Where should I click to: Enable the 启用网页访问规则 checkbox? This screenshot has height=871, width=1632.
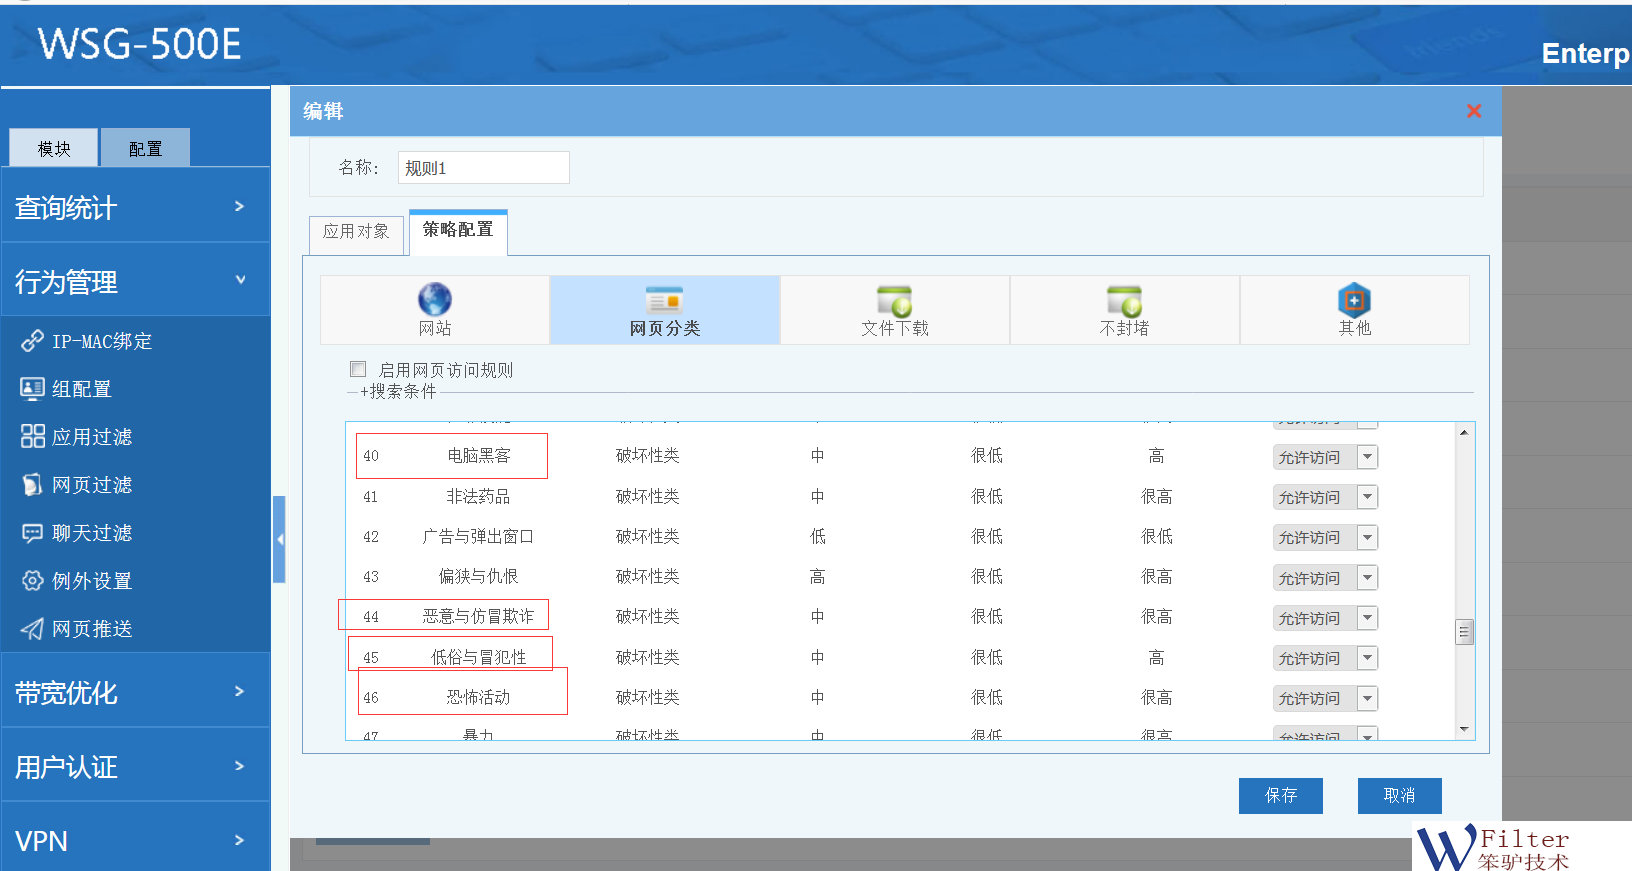click(358, 369)
